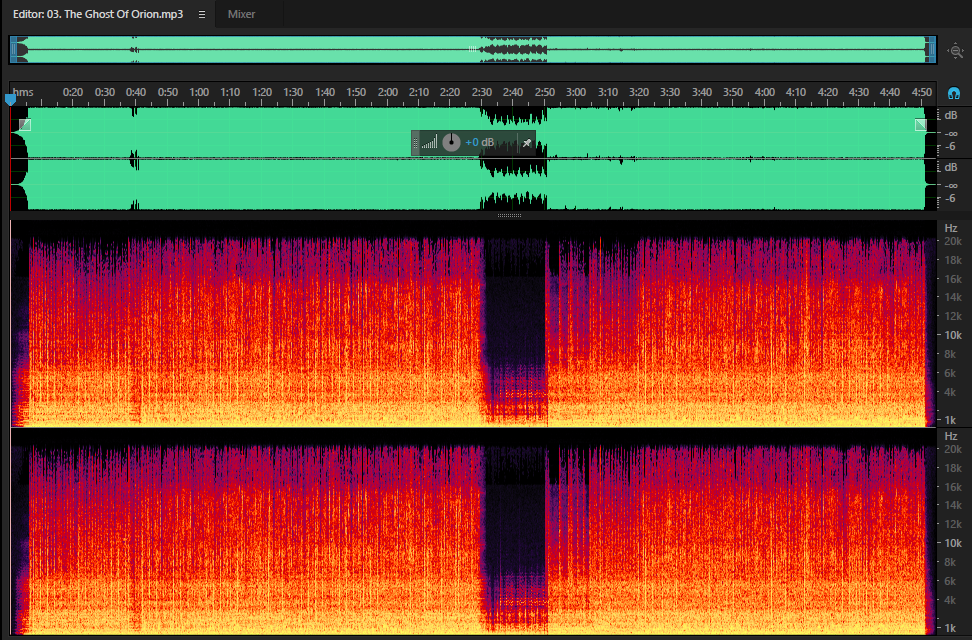Click the Zoom Out Full magnifier icon
Viewport: 972px width, 640px height.
point(956,51)
